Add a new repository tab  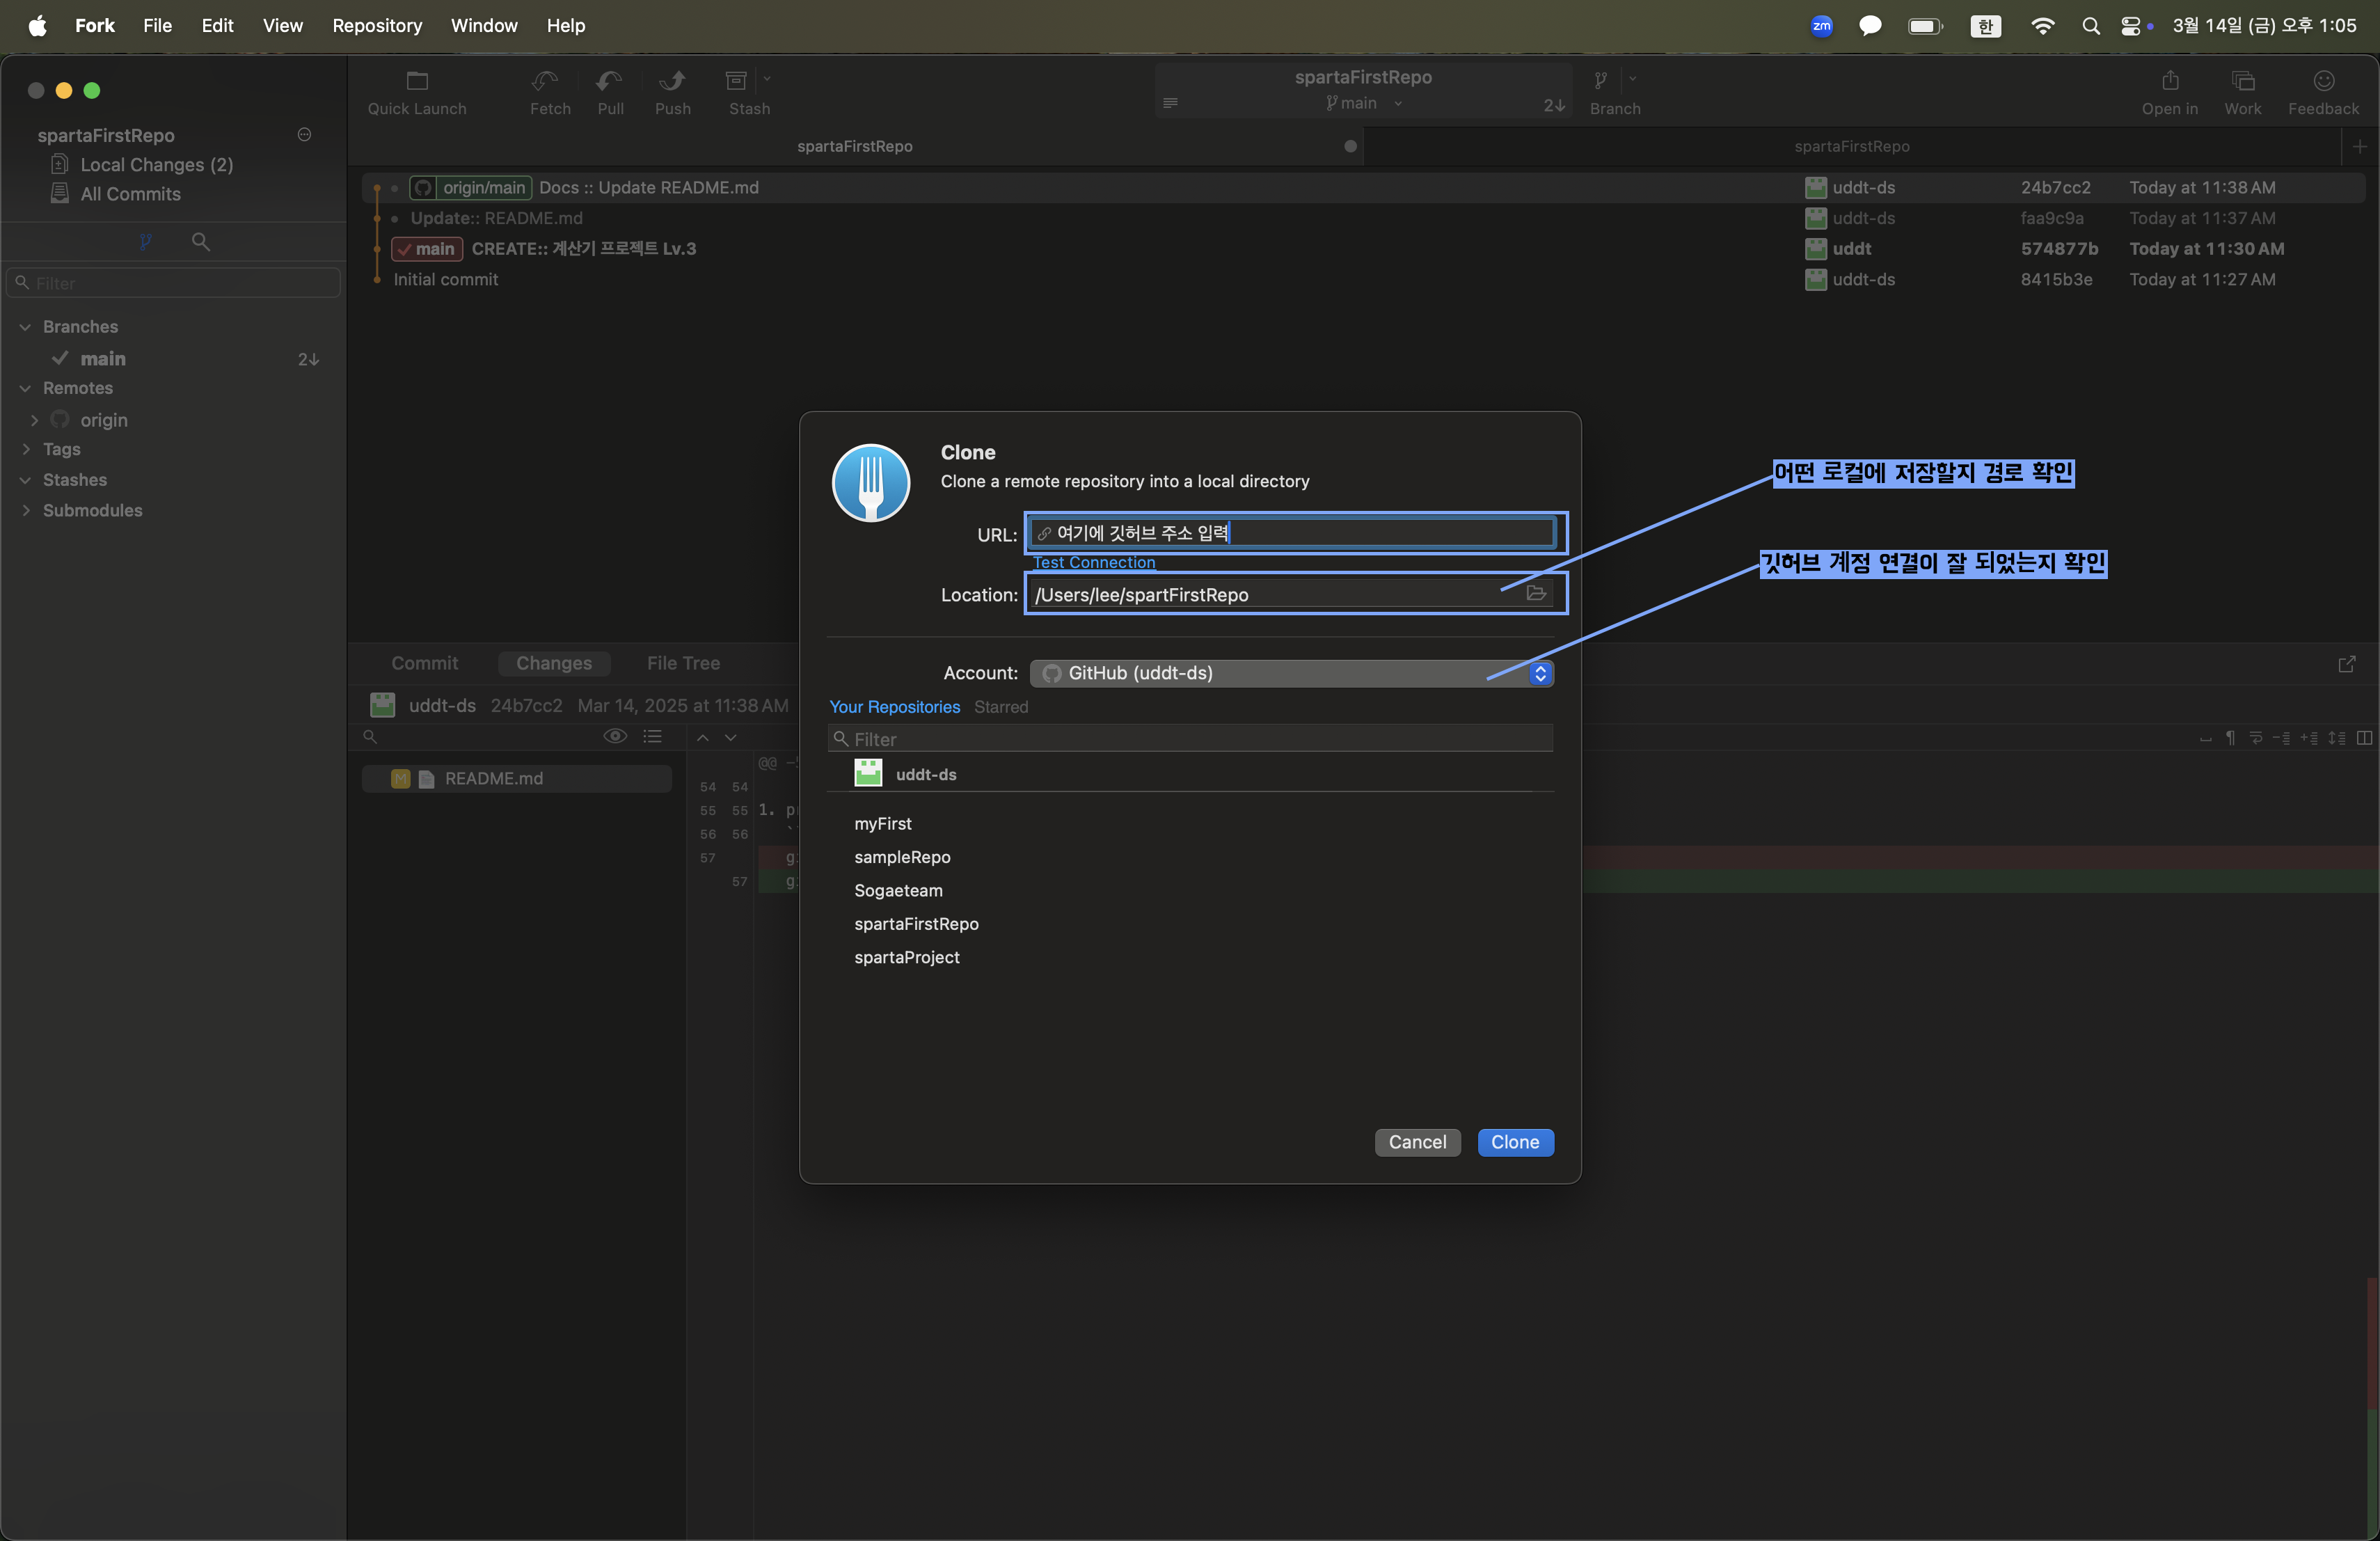[x=2360, y=147]
